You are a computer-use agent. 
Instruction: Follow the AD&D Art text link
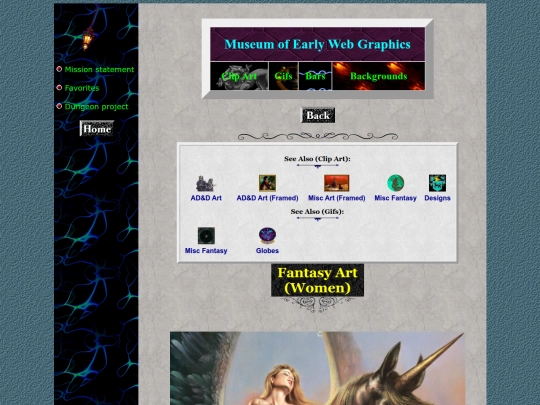[x=206, y=198]
